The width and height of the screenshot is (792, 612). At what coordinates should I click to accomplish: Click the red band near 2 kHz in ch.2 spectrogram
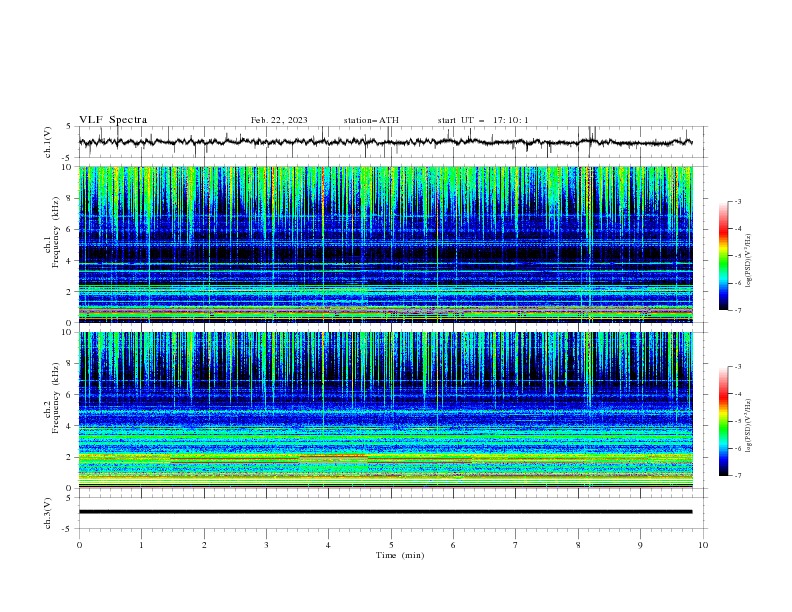coord(333,456)
